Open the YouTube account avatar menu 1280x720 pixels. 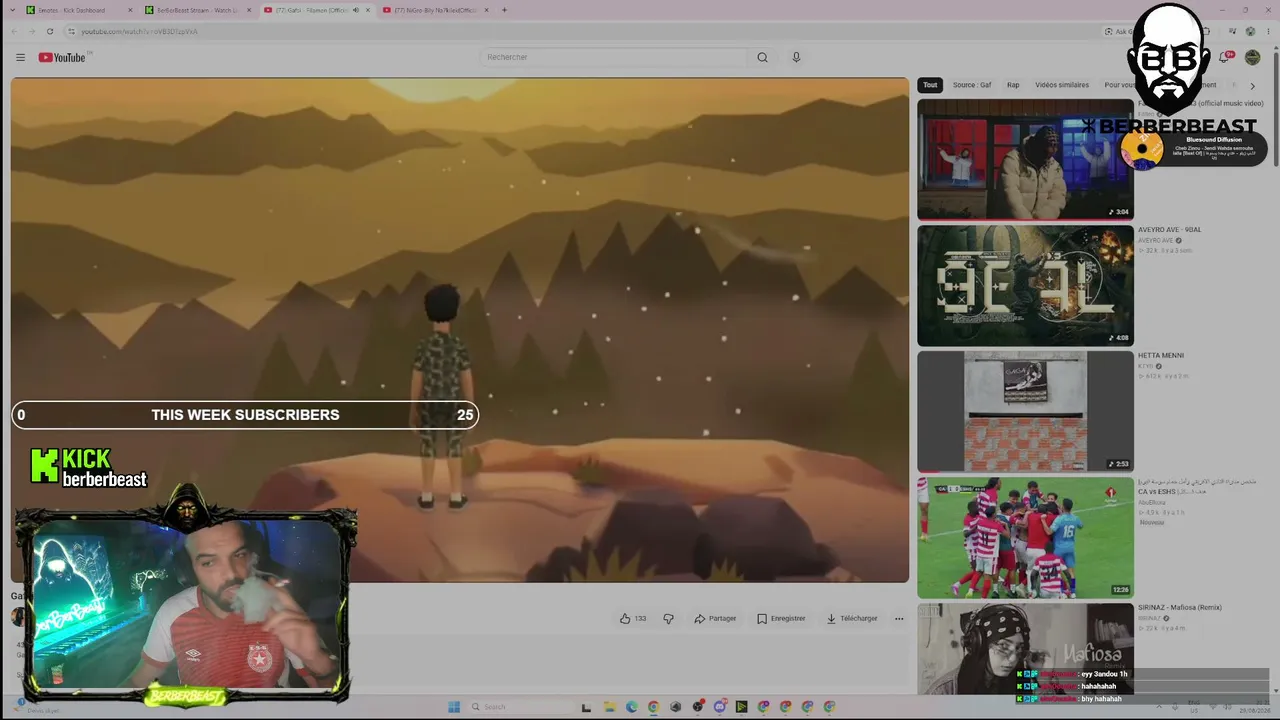pos(1252,57)
